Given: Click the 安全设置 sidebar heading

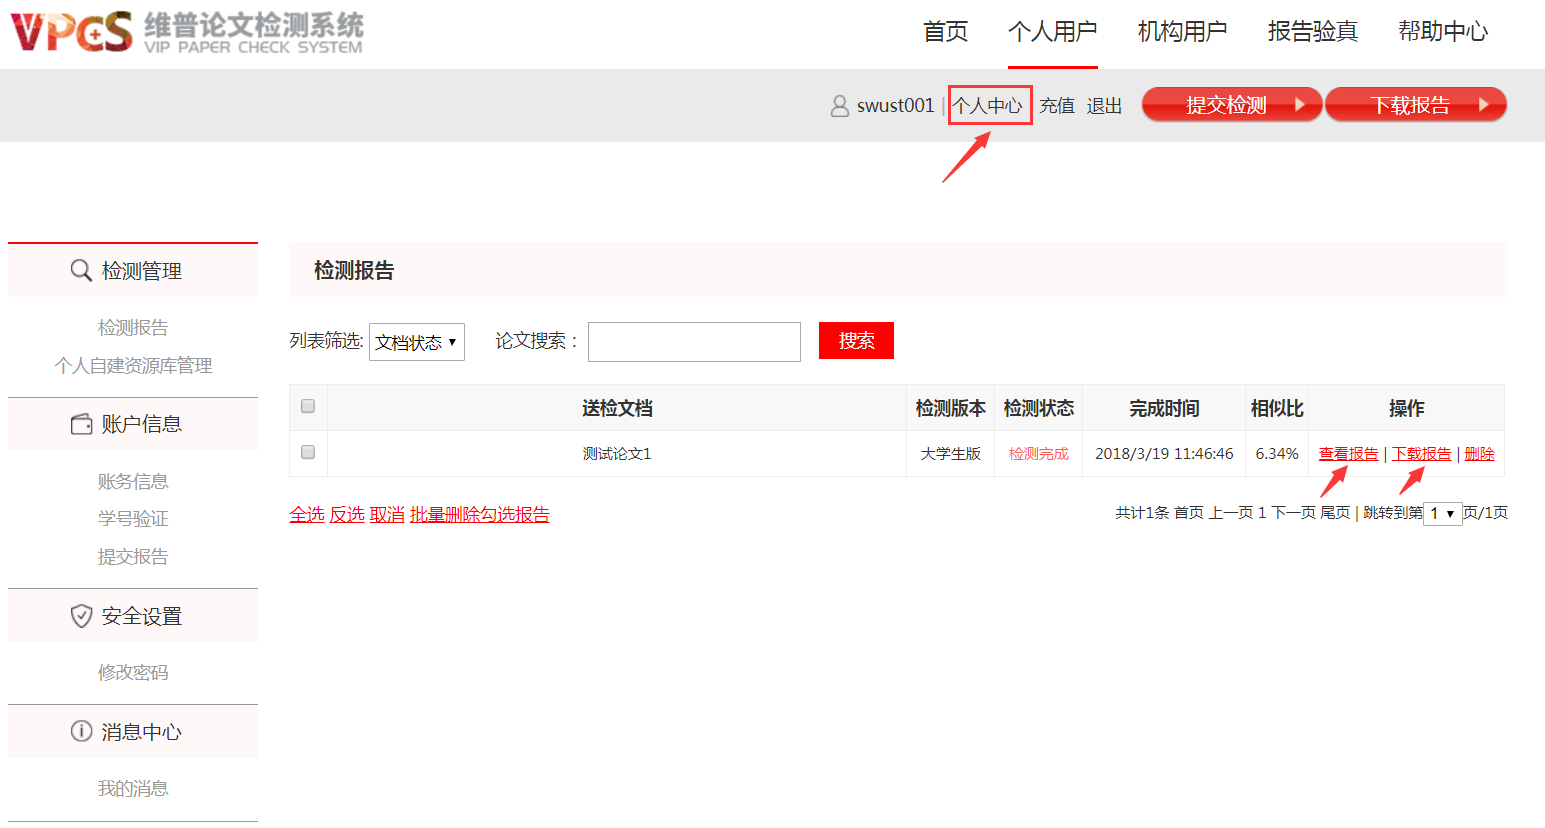Looking at the screenshot, I should click(x=133, y=616).
